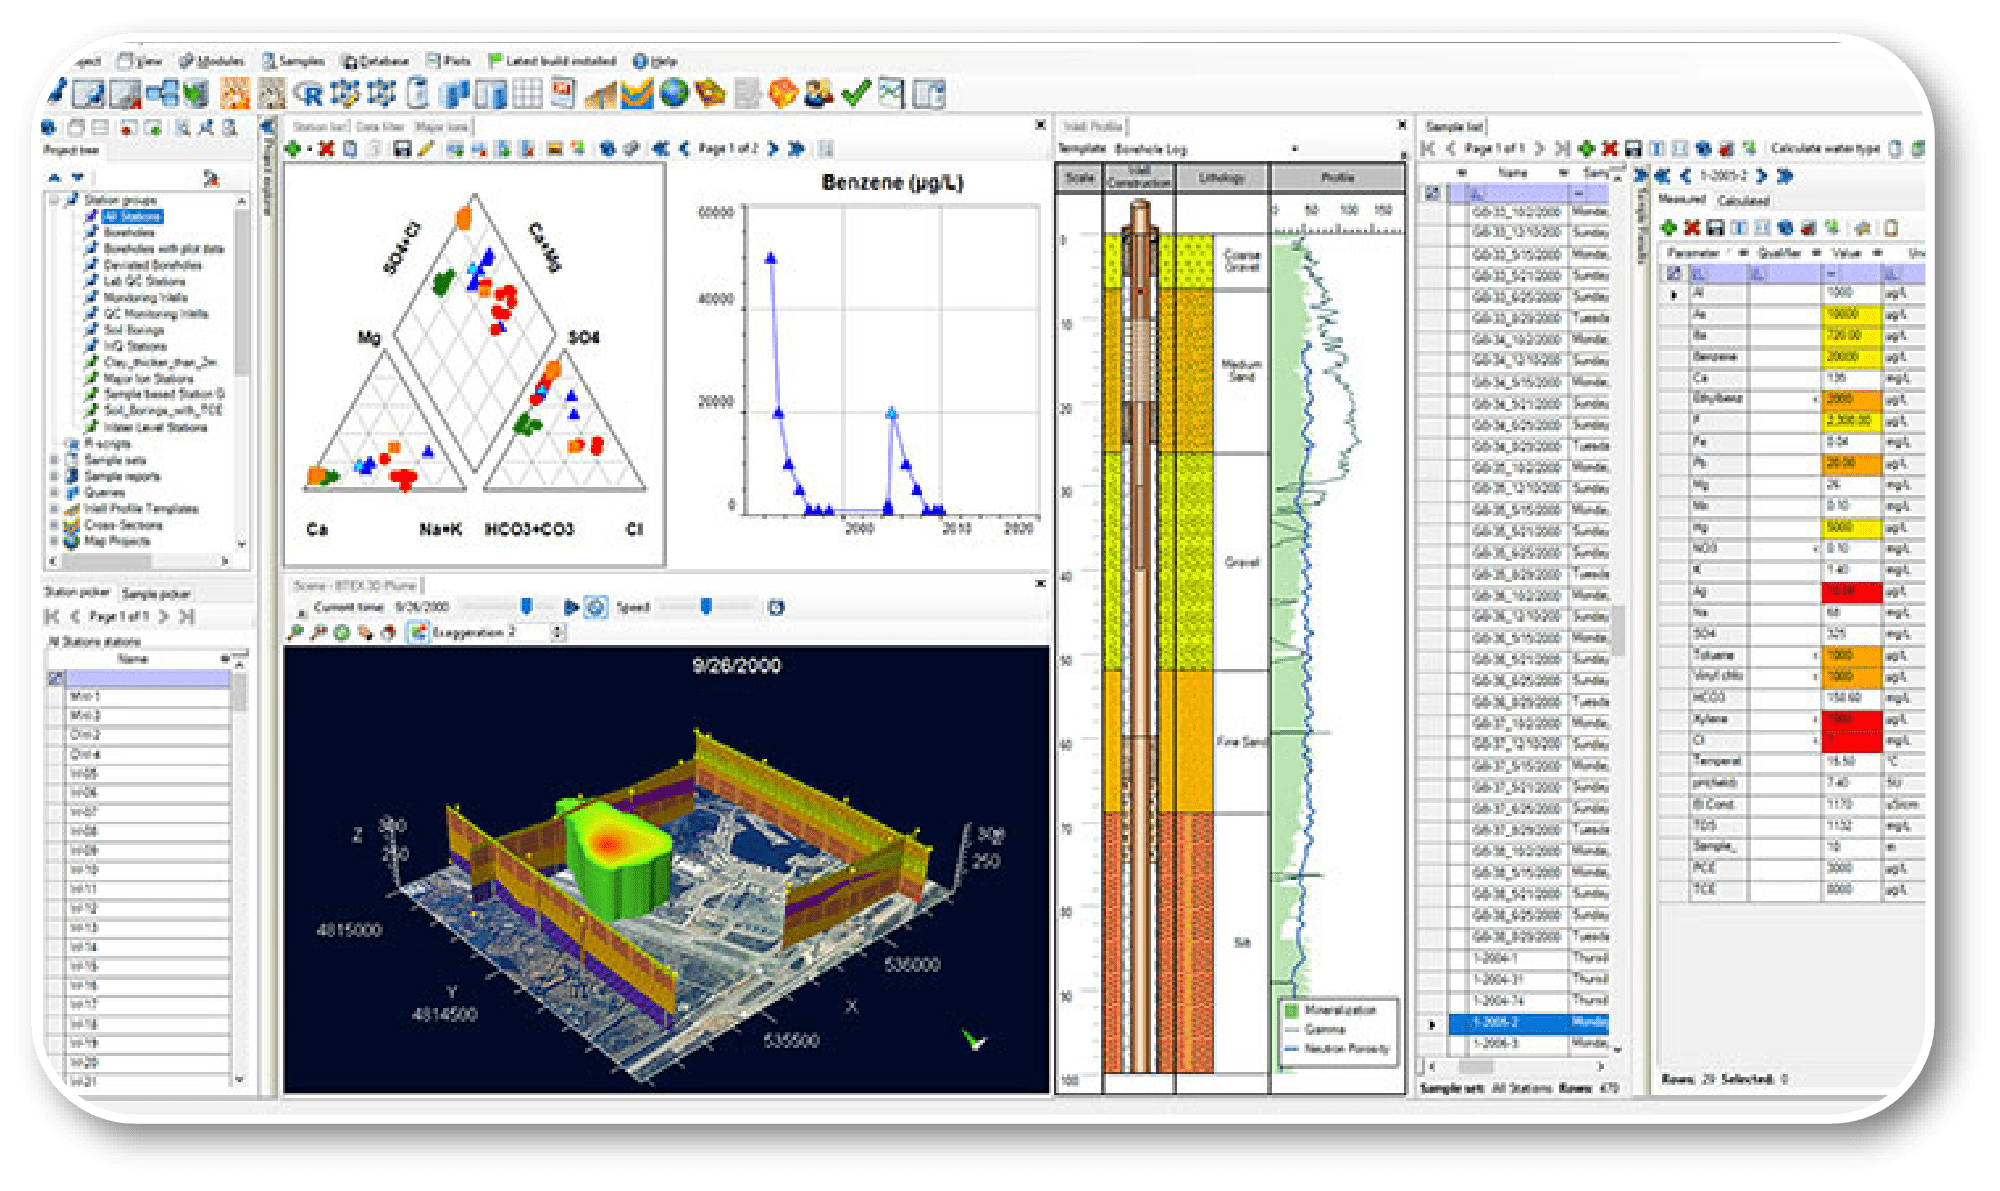Click Calculate water type button
The height and width of the screenshot is (1191, 2000).
pyautogui.click(x=1825, y=149)
